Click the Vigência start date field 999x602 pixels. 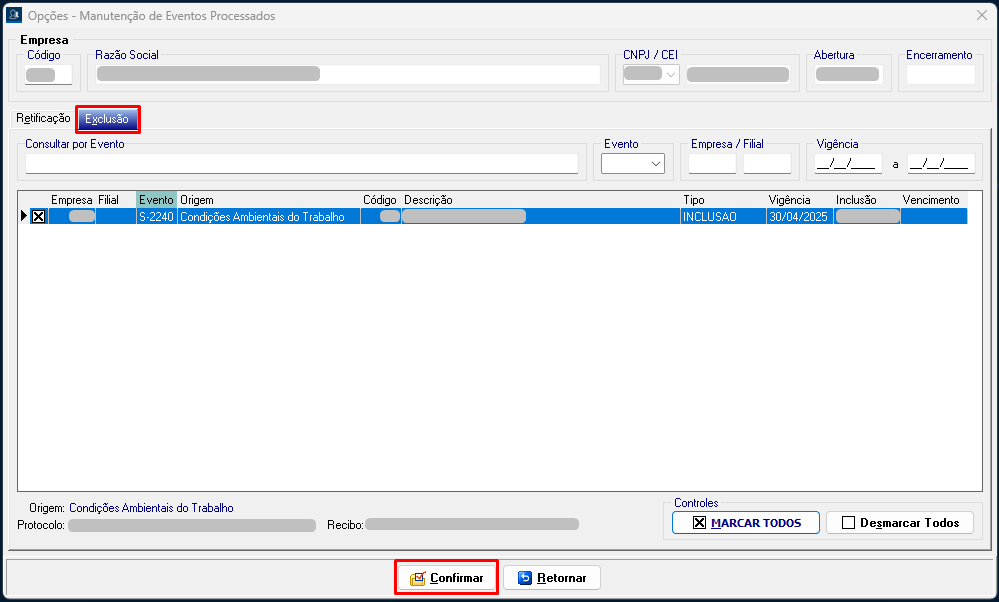tap(848, 164)
